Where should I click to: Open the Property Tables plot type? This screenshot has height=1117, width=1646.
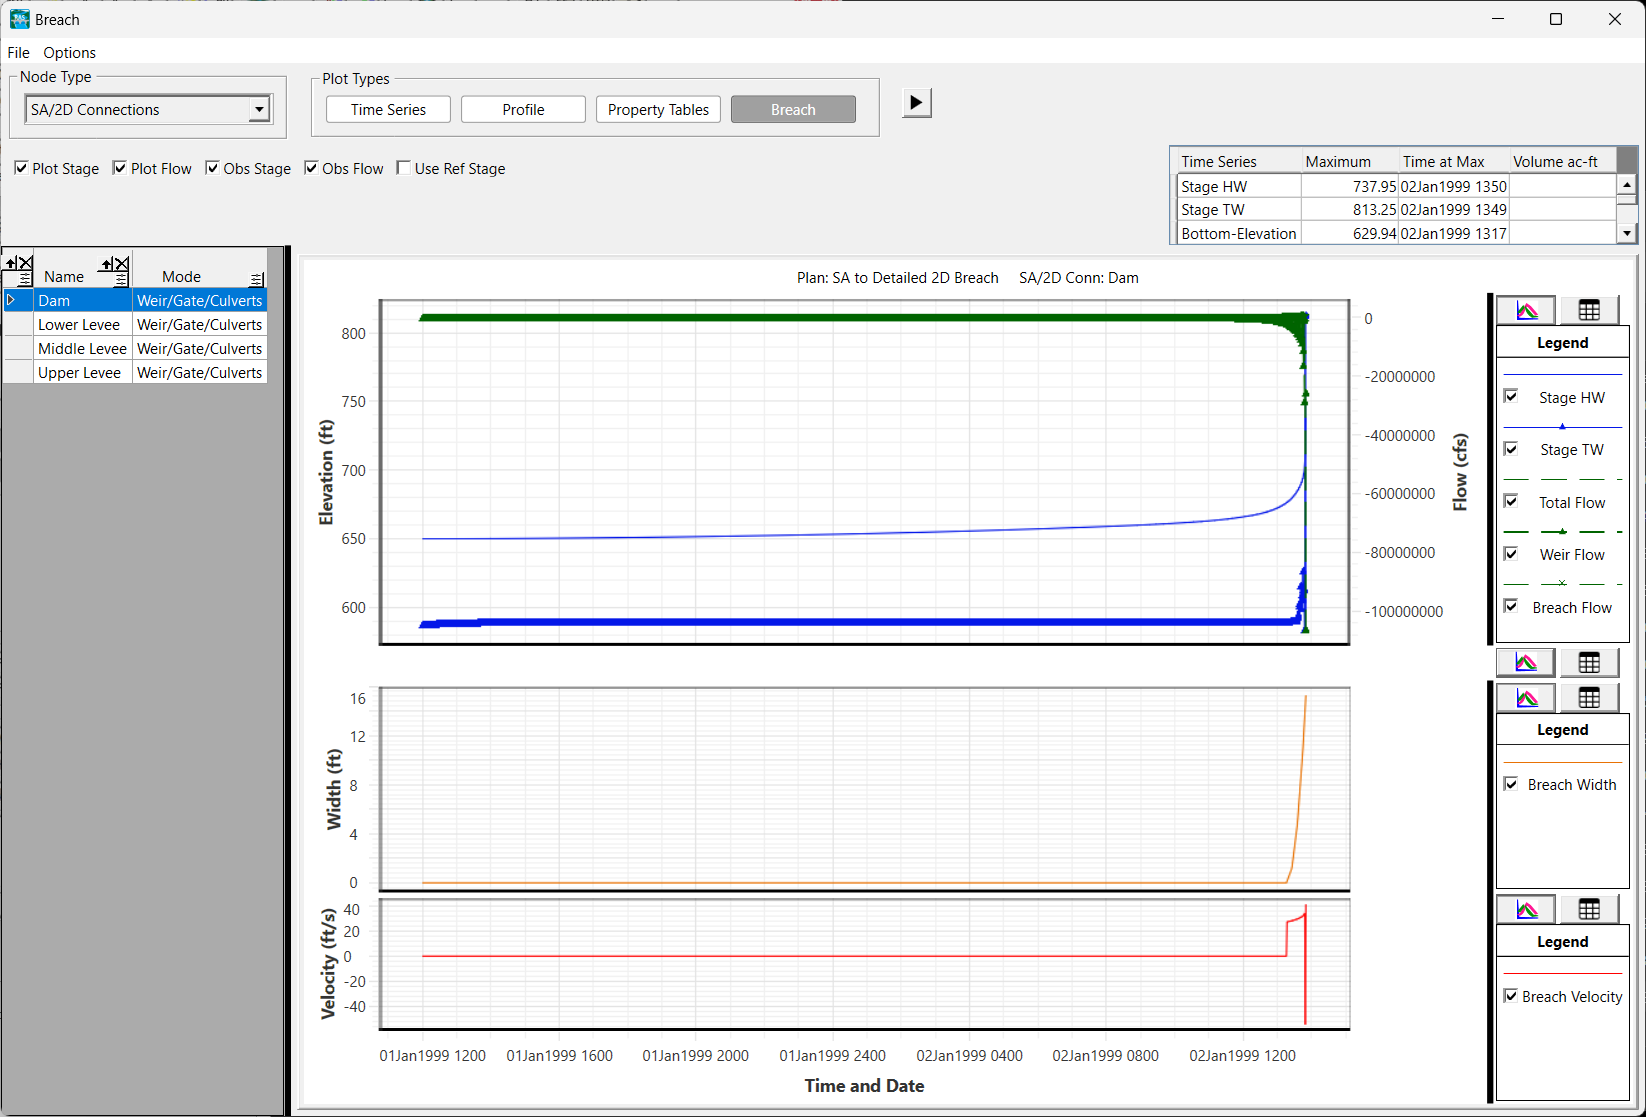[x=658, y=109]
